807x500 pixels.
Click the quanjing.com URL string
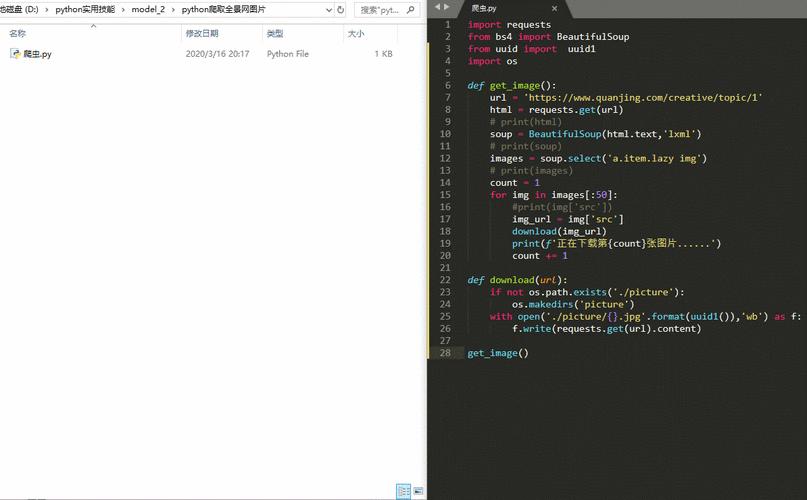pyautogui.click(x=643, y=97)
